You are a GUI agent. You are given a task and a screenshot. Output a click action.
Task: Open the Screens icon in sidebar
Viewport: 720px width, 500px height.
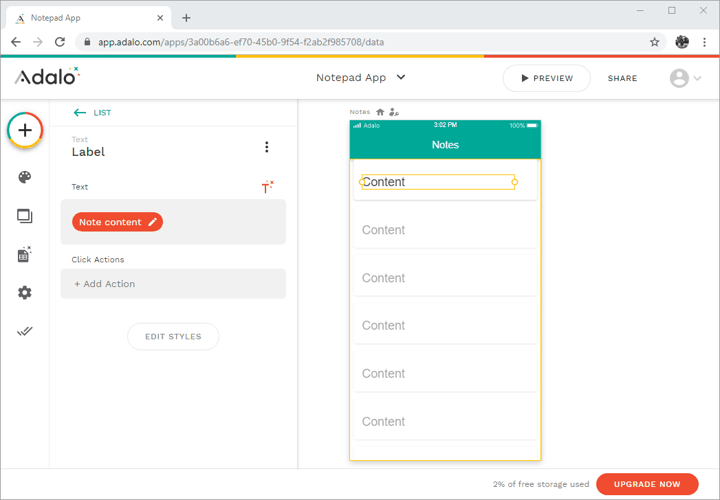point(25,216)
